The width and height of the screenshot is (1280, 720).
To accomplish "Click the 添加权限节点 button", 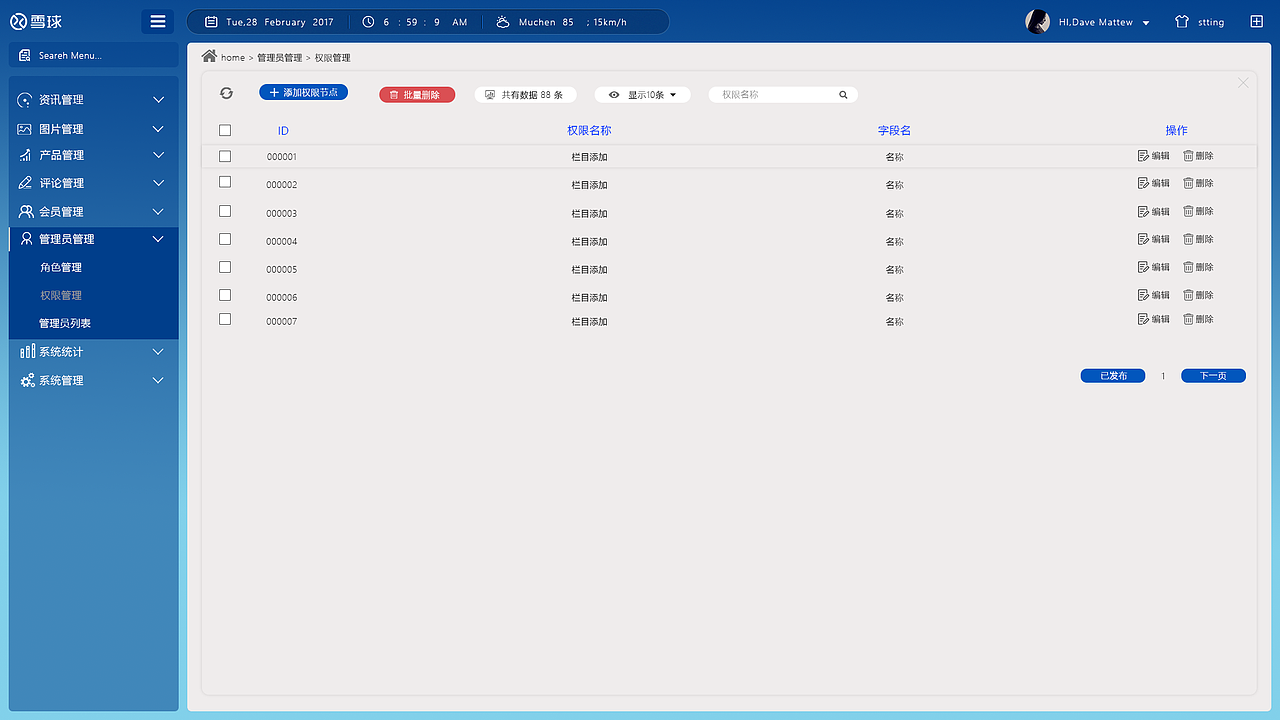I will [303, 92].
